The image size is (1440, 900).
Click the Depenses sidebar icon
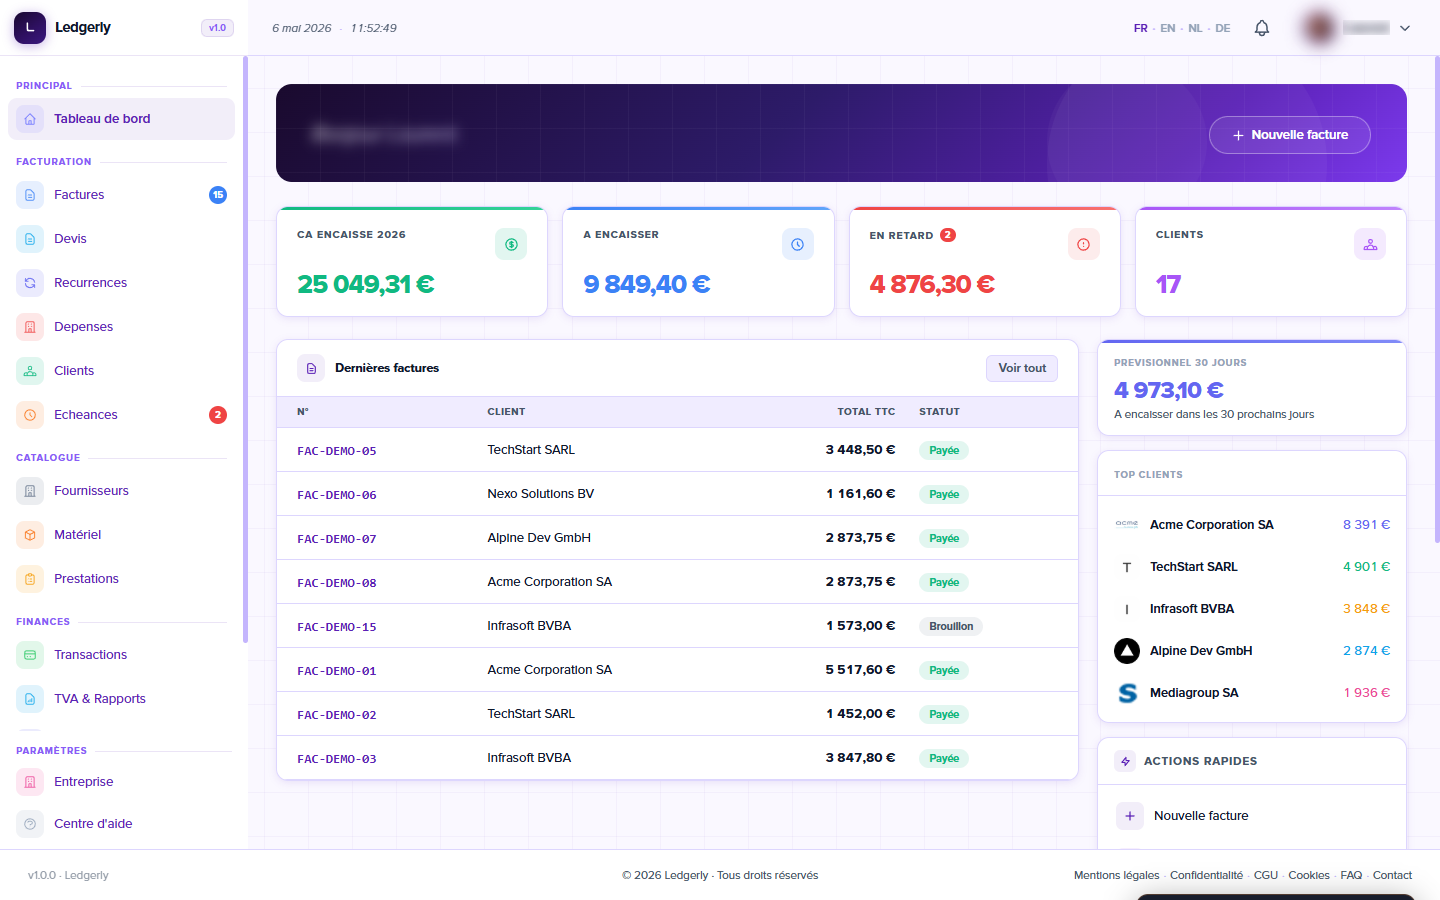coord(30,327)
